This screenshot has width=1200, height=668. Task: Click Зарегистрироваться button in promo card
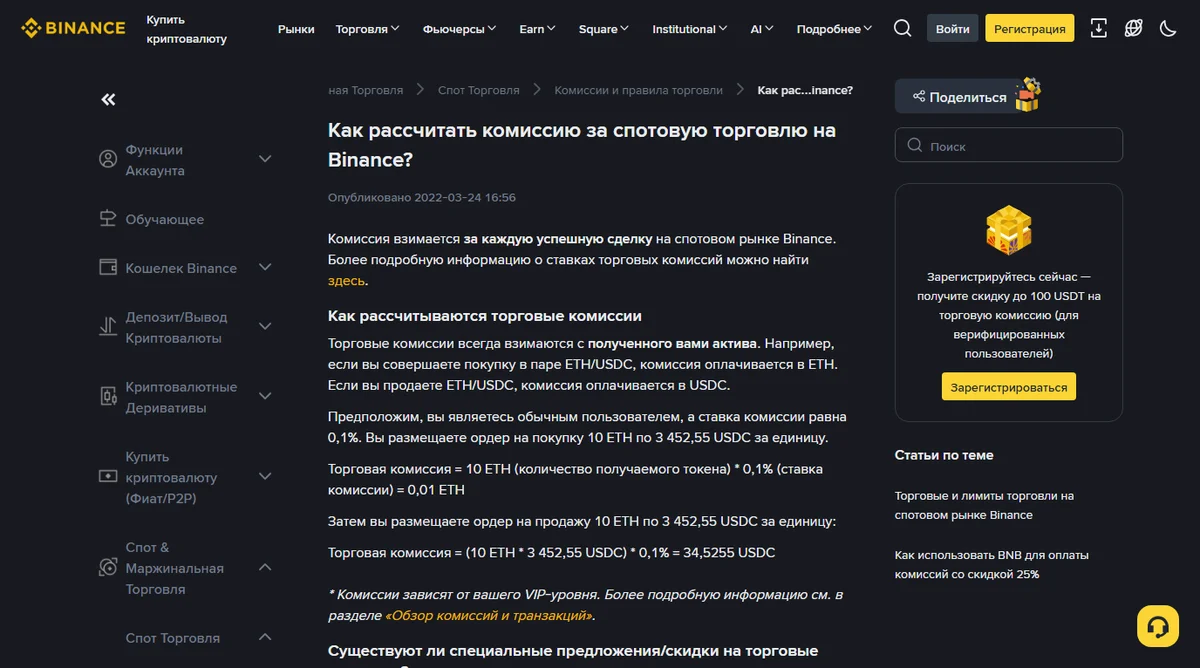[x=1008, y=387]
